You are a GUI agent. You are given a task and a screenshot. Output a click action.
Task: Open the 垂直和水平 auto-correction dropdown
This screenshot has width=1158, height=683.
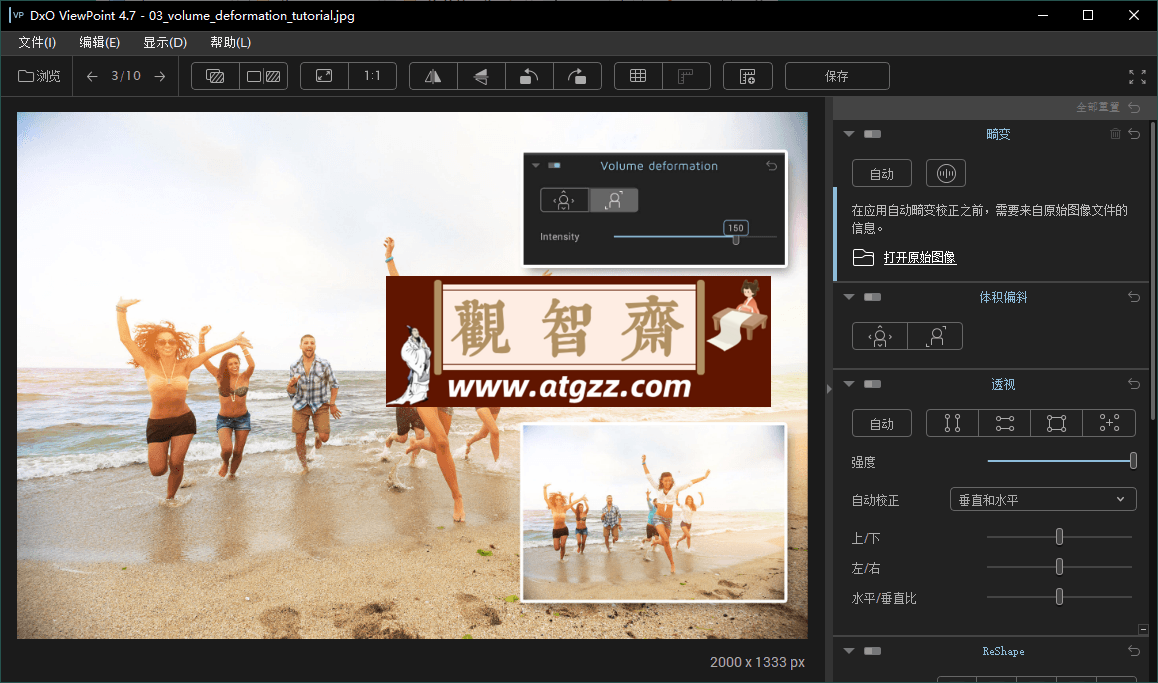pyautogui.click(x=1043, y=500)
